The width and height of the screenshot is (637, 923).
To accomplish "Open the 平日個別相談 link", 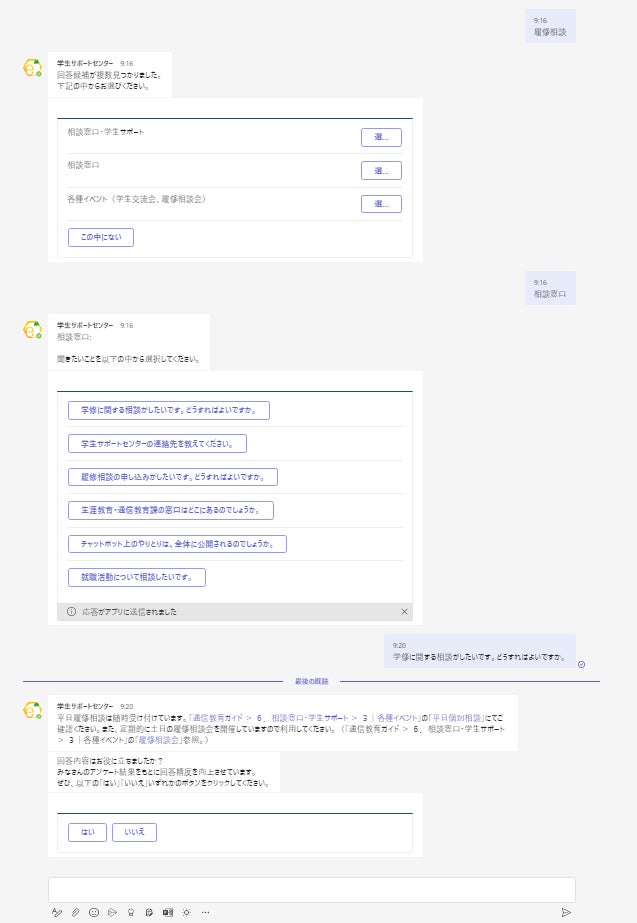I will pos(457,718).
